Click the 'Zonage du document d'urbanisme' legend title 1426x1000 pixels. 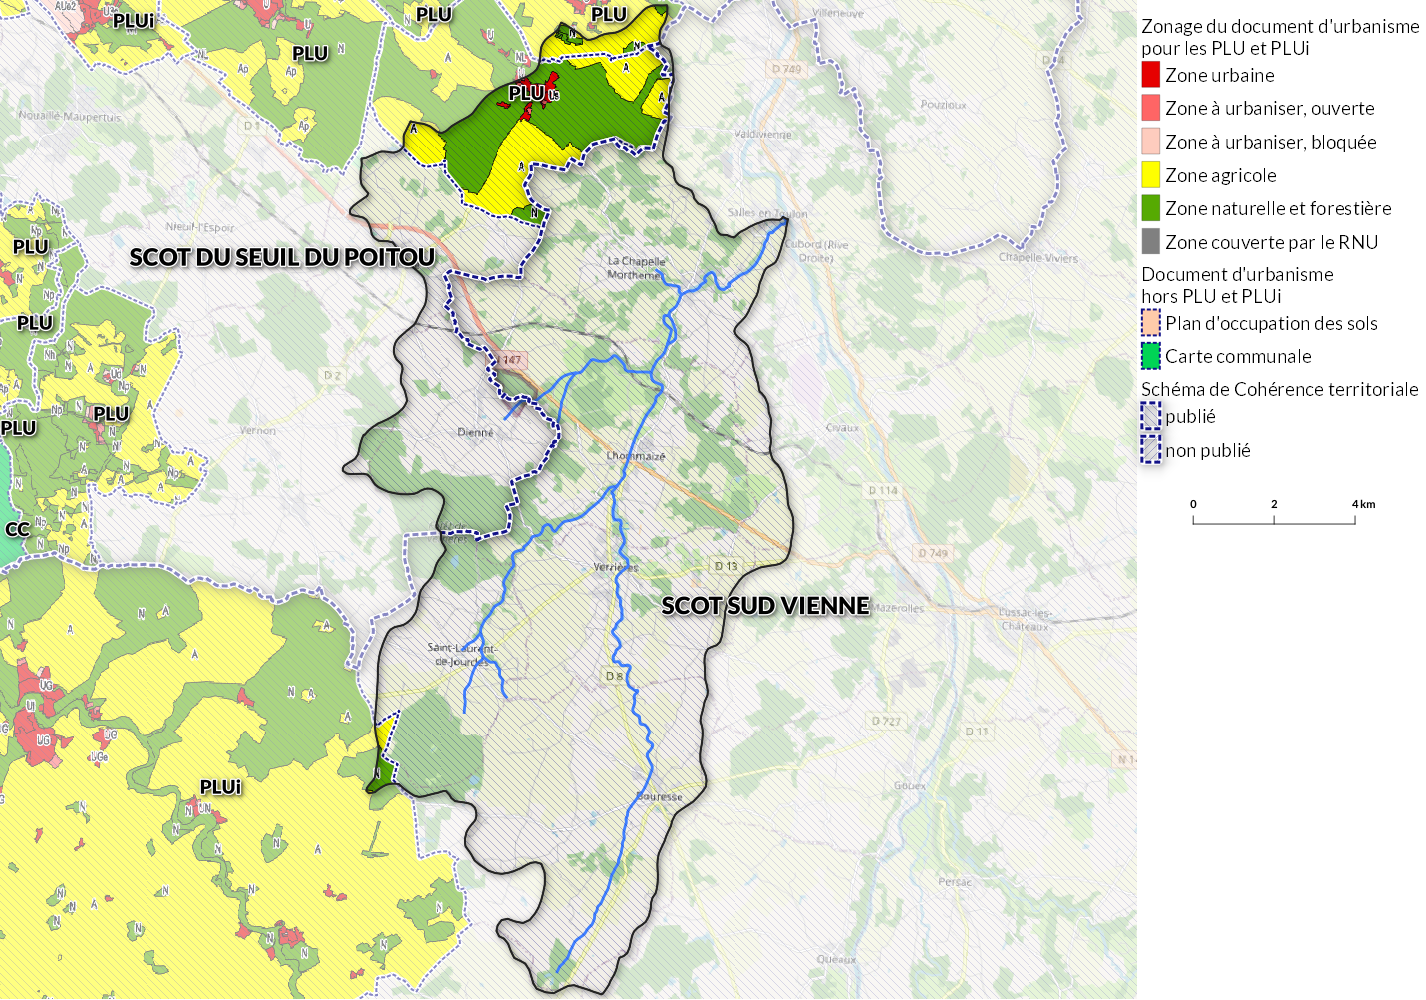tap(1279, 26)
